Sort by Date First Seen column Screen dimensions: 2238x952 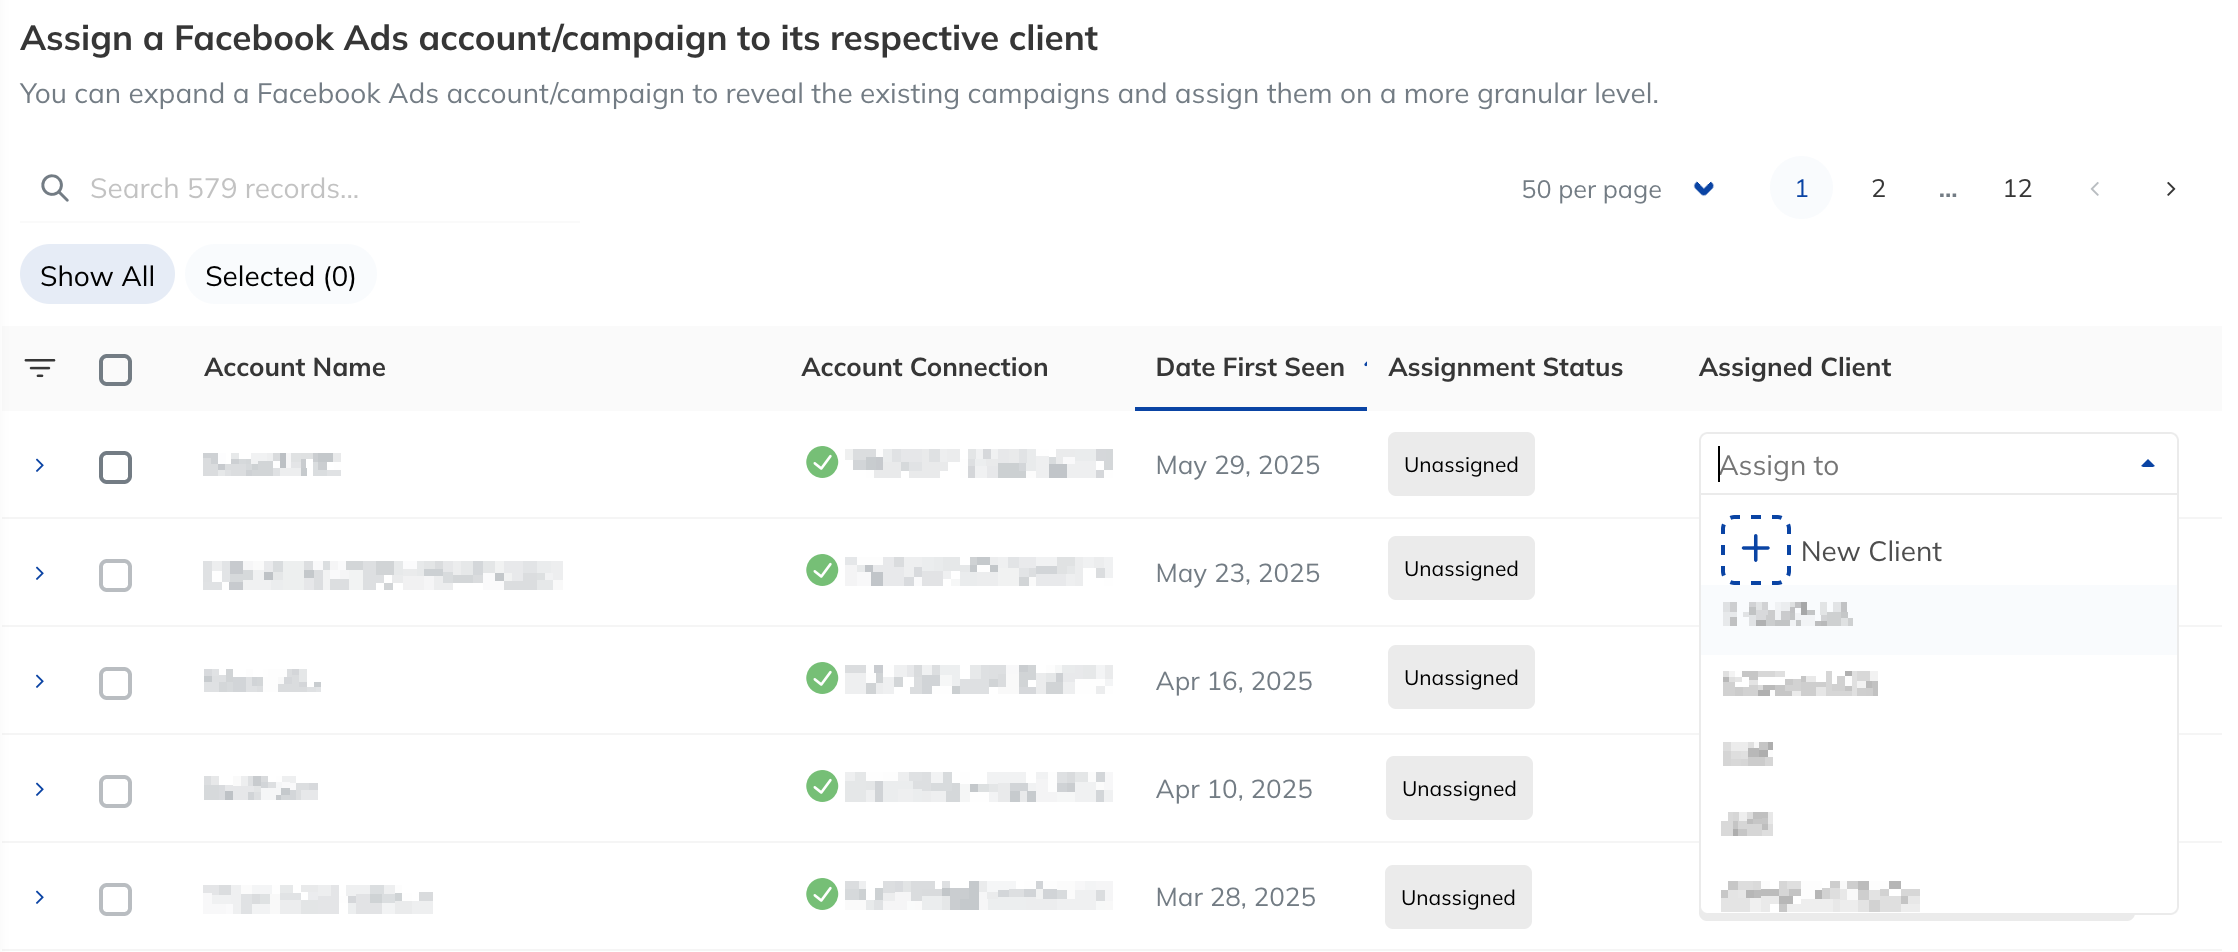(x=1250, y=367)
